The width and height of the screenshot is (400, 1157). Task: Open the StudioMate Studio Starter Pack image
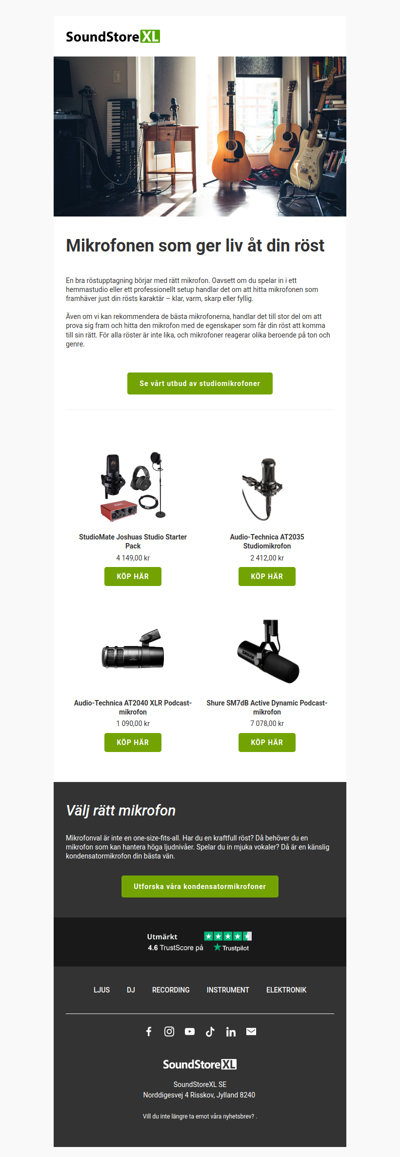[133, 487]
